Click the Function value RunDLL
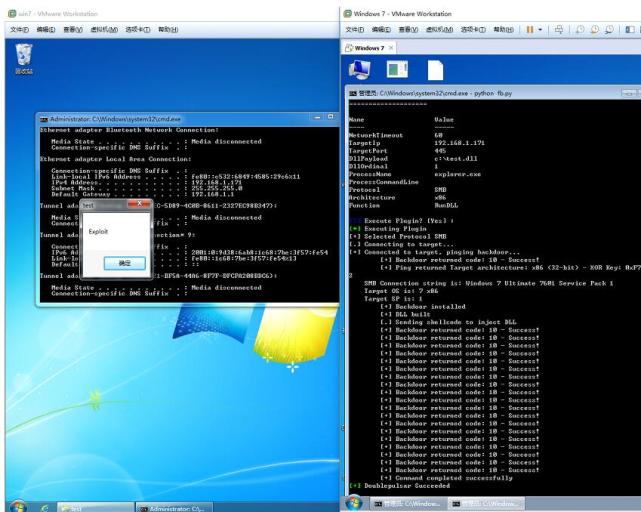The height and width of the screenshot is (512, 641). click(x=446, y=205)
